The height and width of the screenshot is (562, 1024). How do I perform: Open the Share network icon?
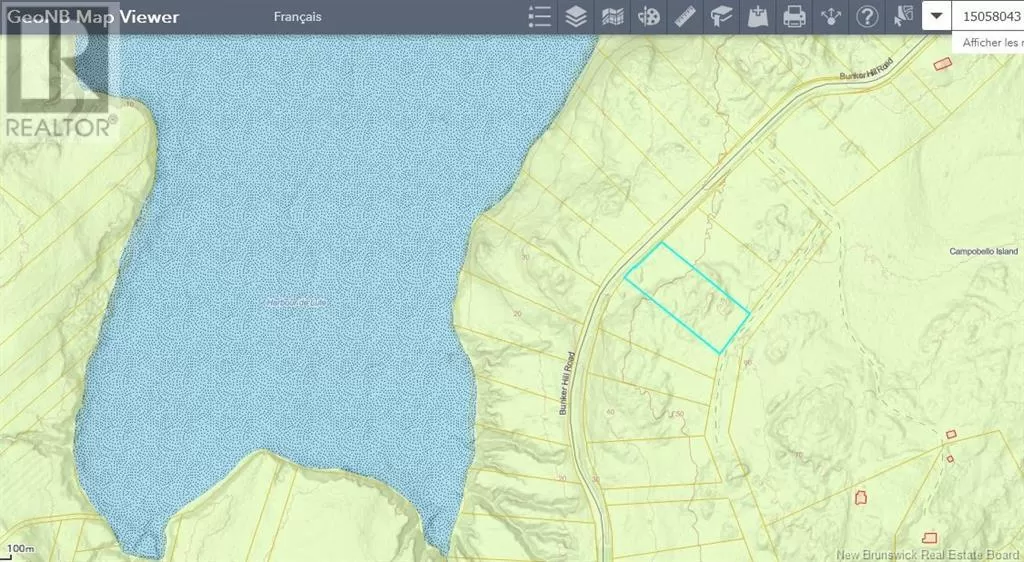point(831,17)
